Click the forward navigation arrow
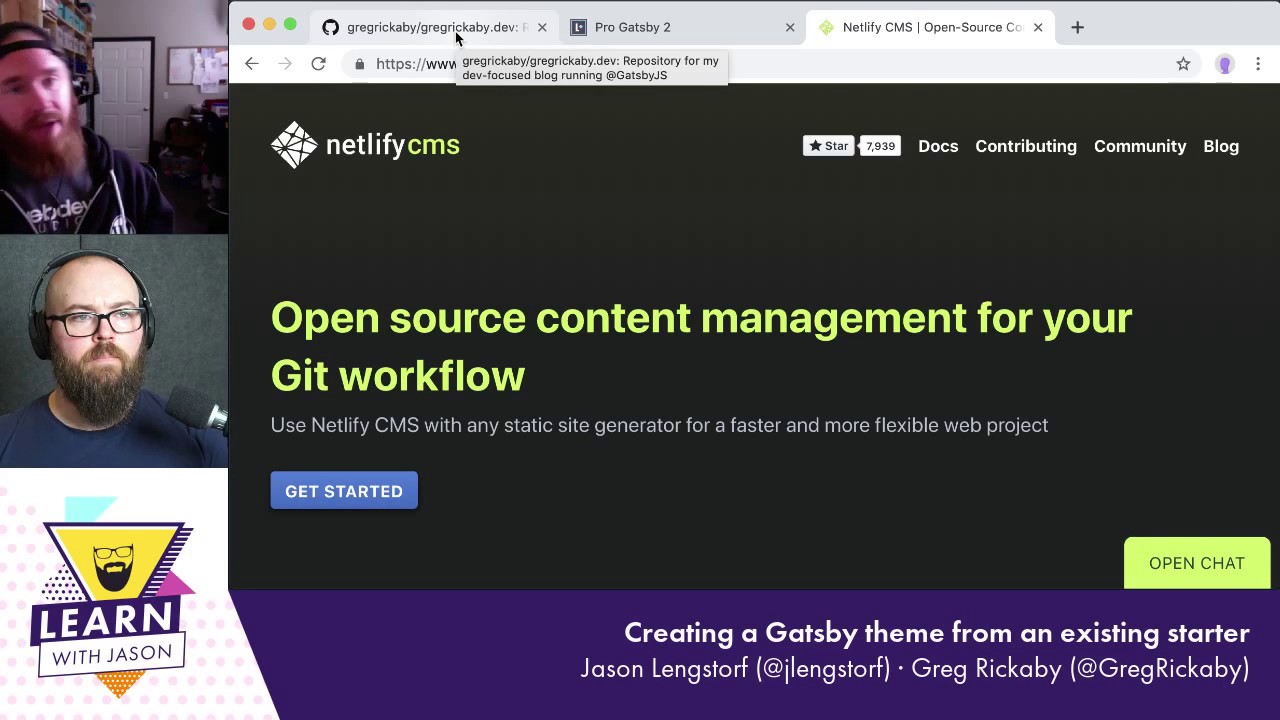Screen dimensions: 1280x720 (x=285, y=63)
